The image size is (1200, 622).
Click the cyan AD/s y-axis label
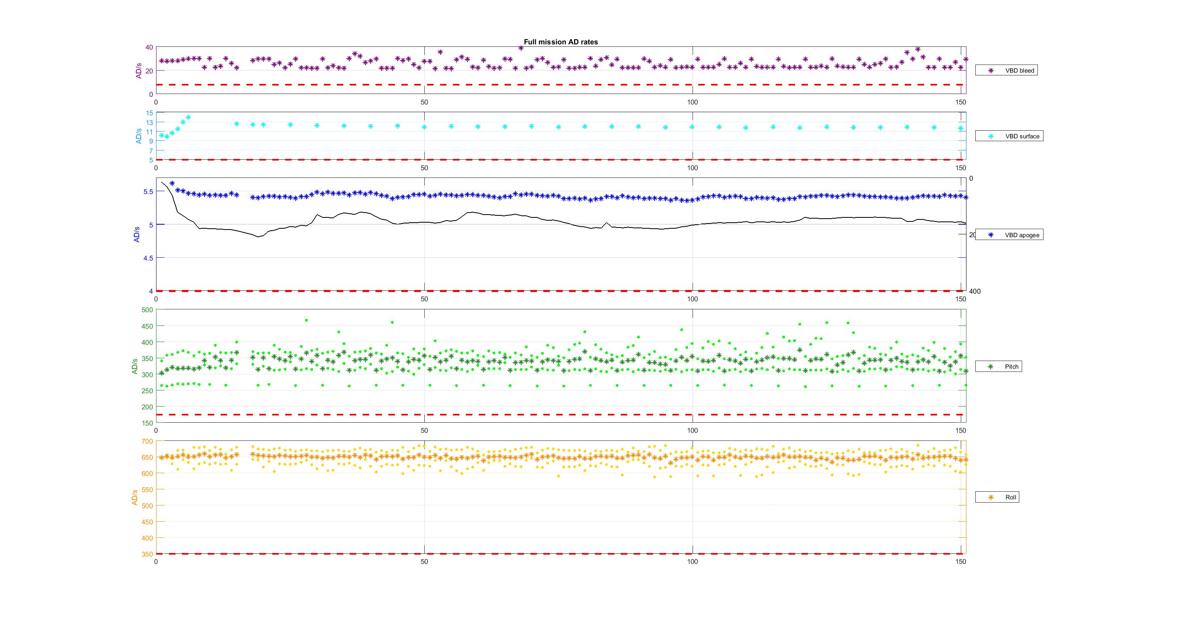[139, 136]
